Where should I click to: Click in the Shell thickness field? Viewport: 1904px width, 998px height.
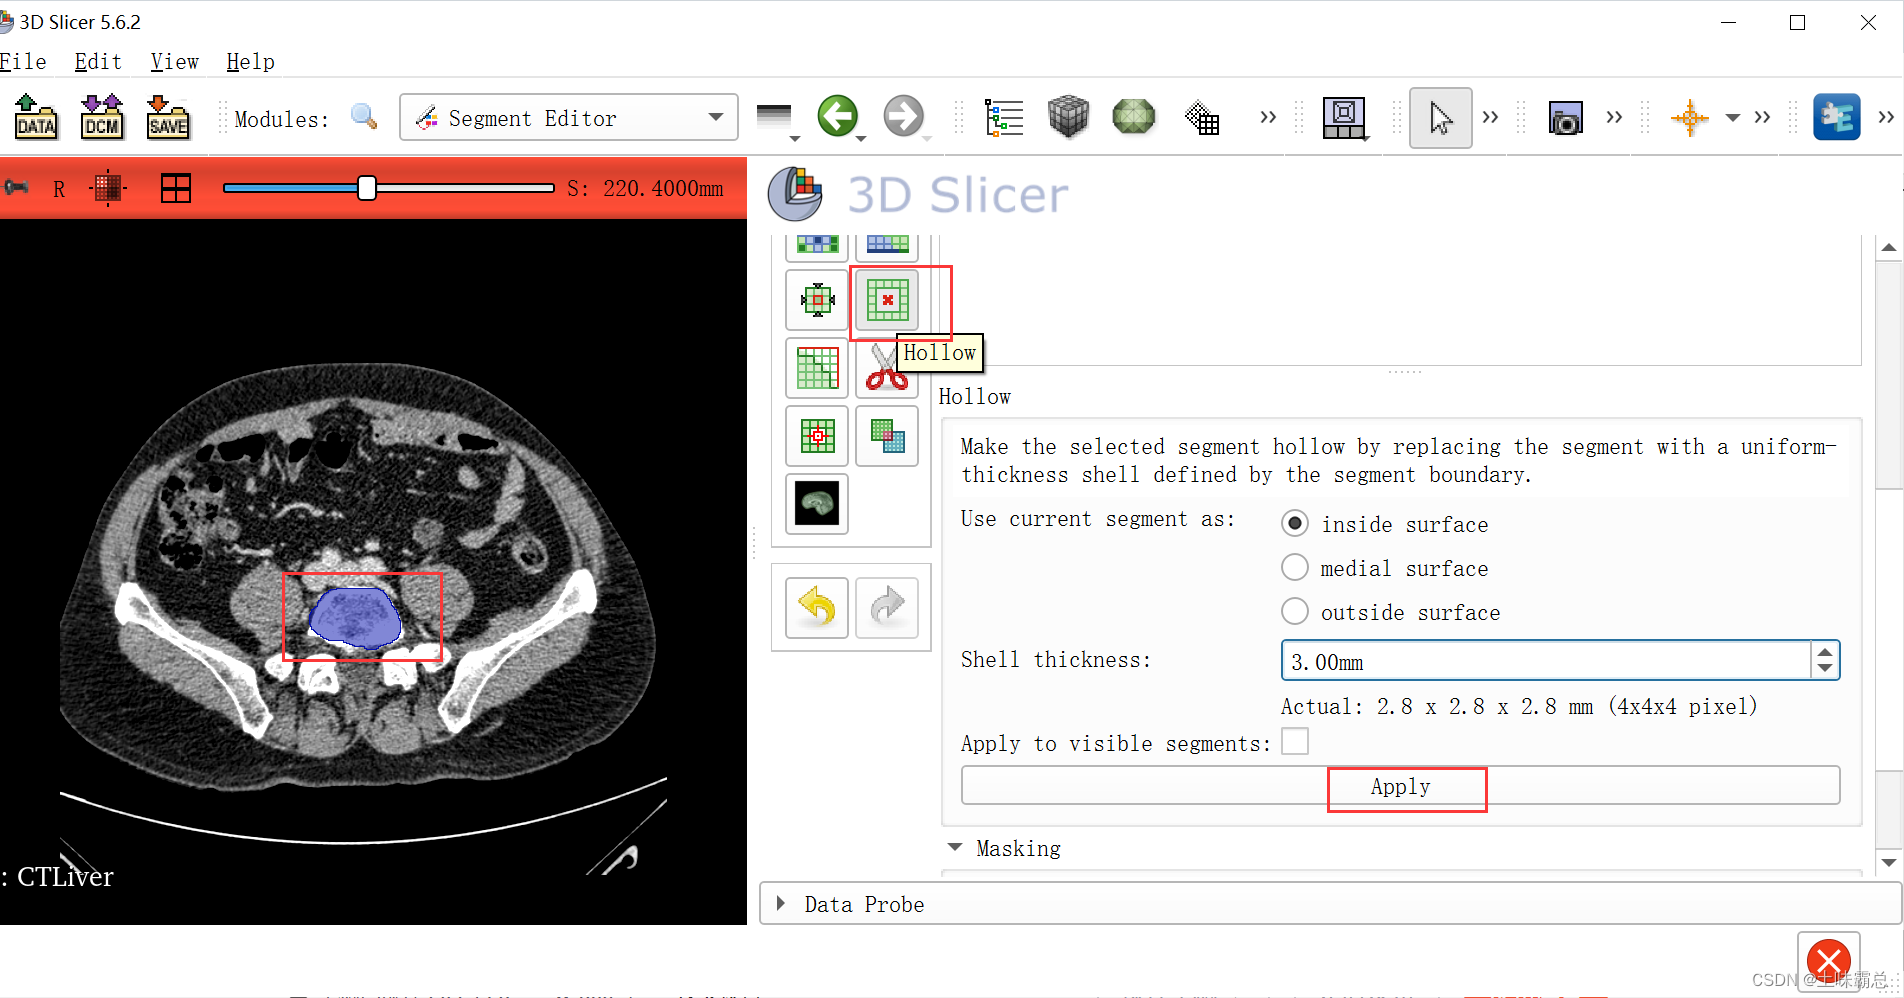(1545, 661)
